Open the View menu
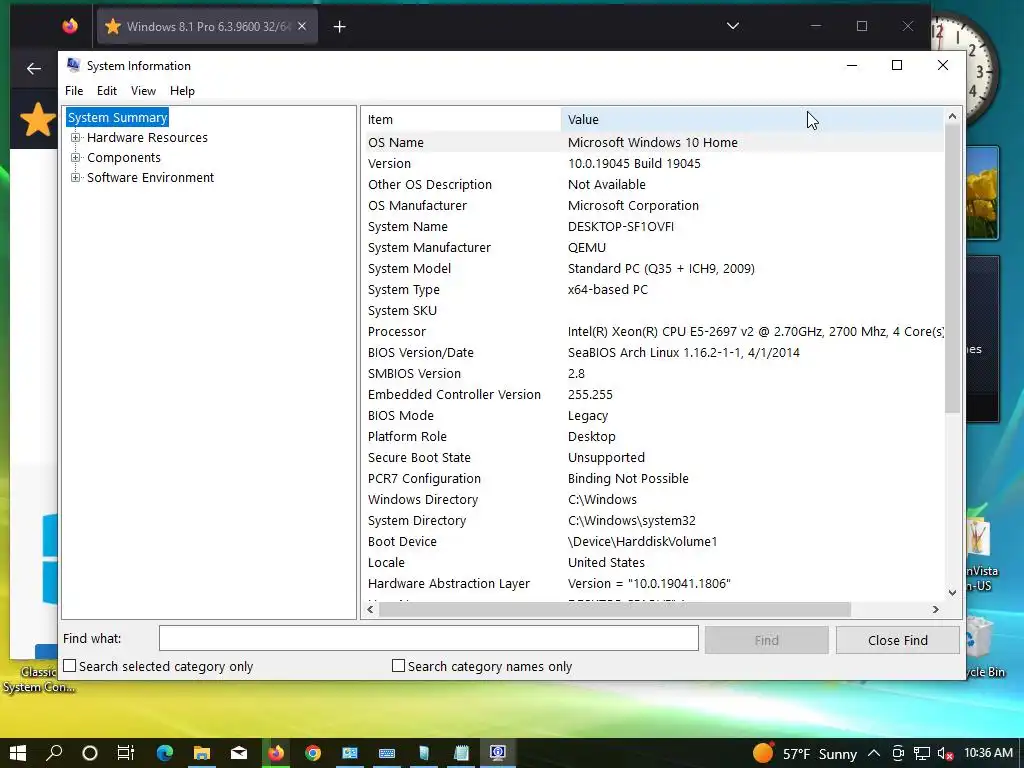This screenshot has width=1024, height=768. coord(143,91)
